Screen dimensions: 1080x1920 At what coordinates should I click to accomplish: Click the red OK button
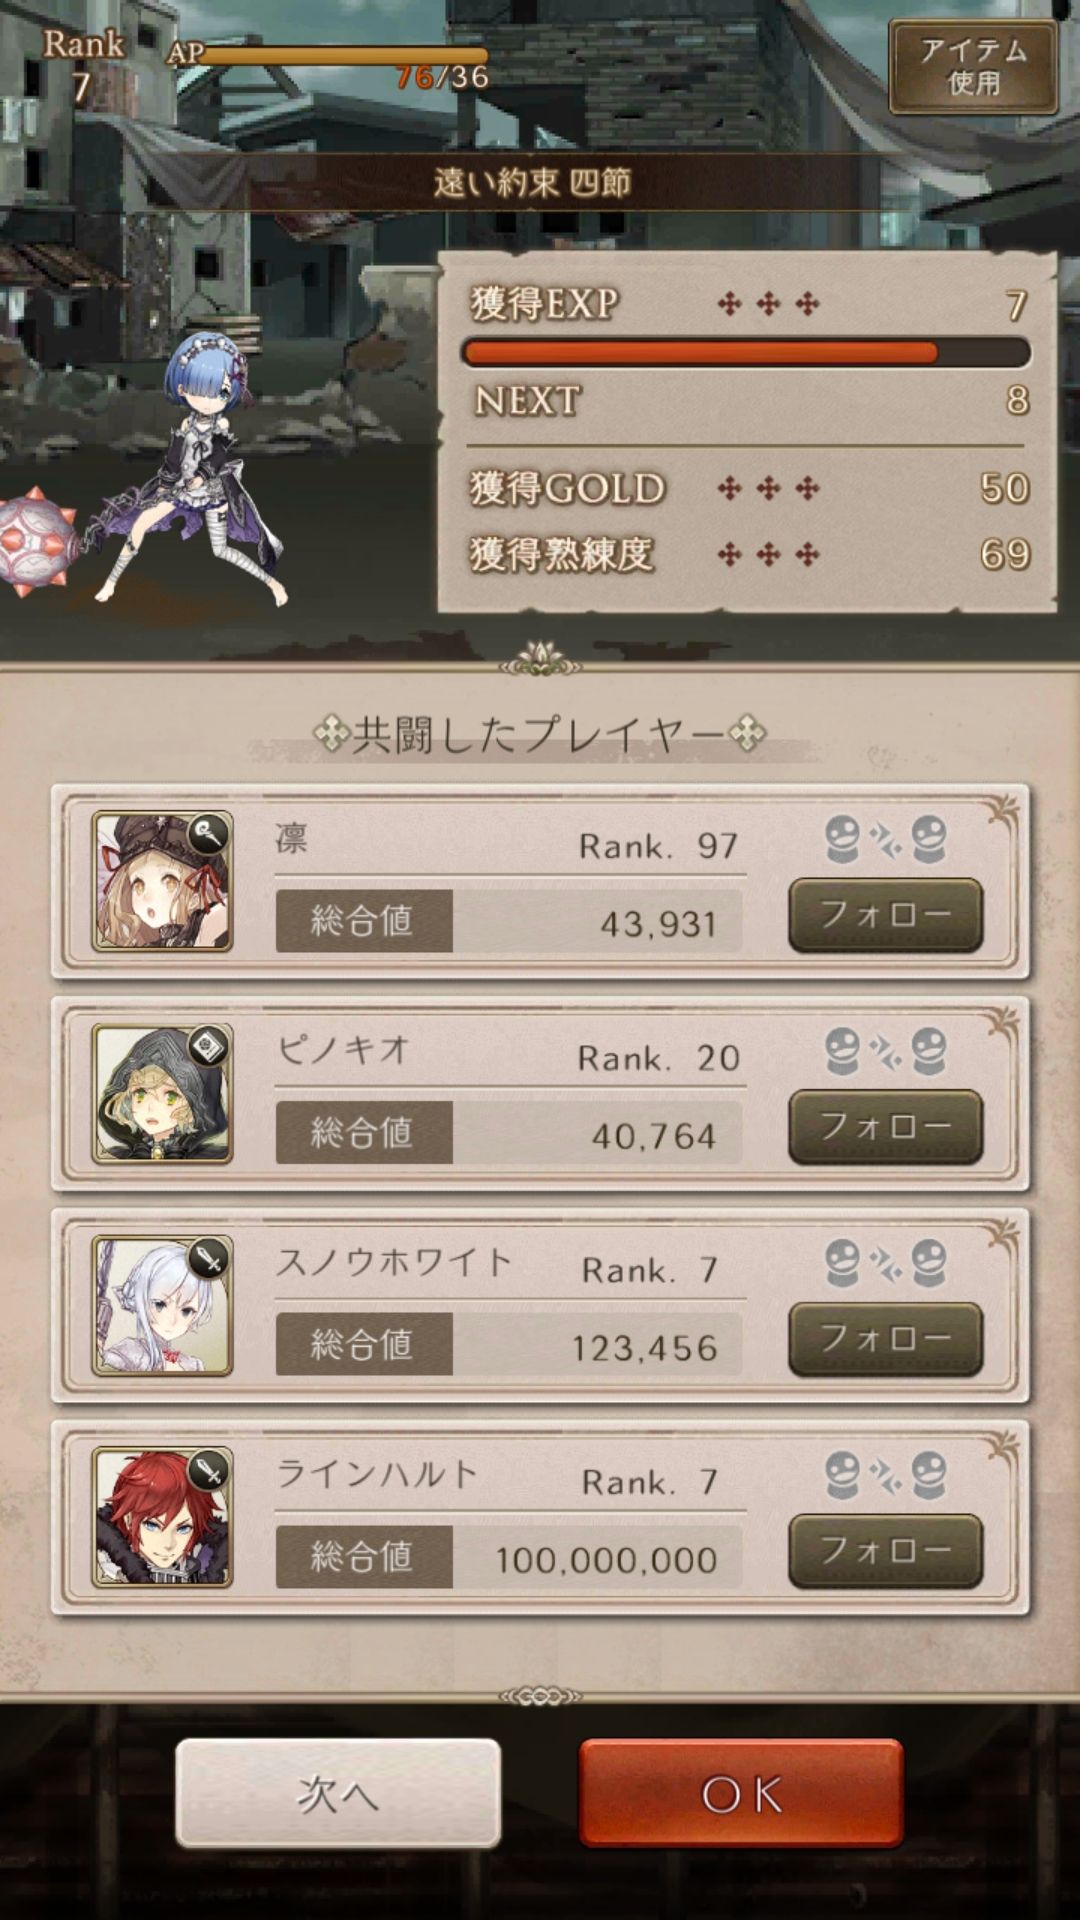click(741, 1793)
